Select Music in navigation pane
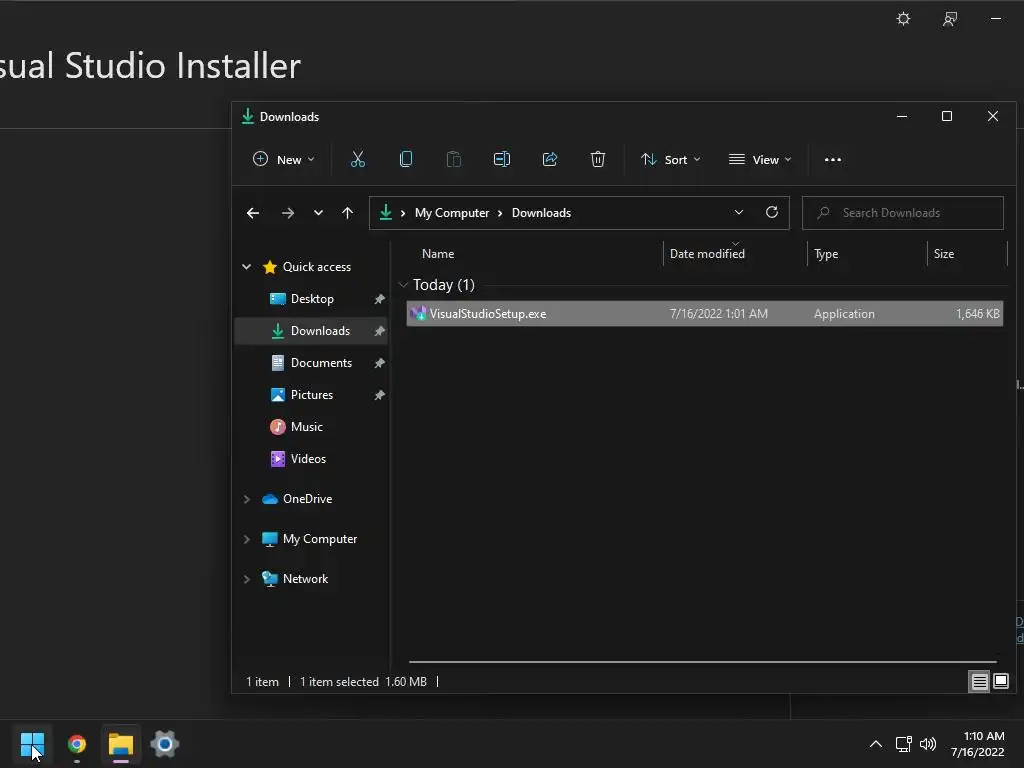 [x=306, y=427]
